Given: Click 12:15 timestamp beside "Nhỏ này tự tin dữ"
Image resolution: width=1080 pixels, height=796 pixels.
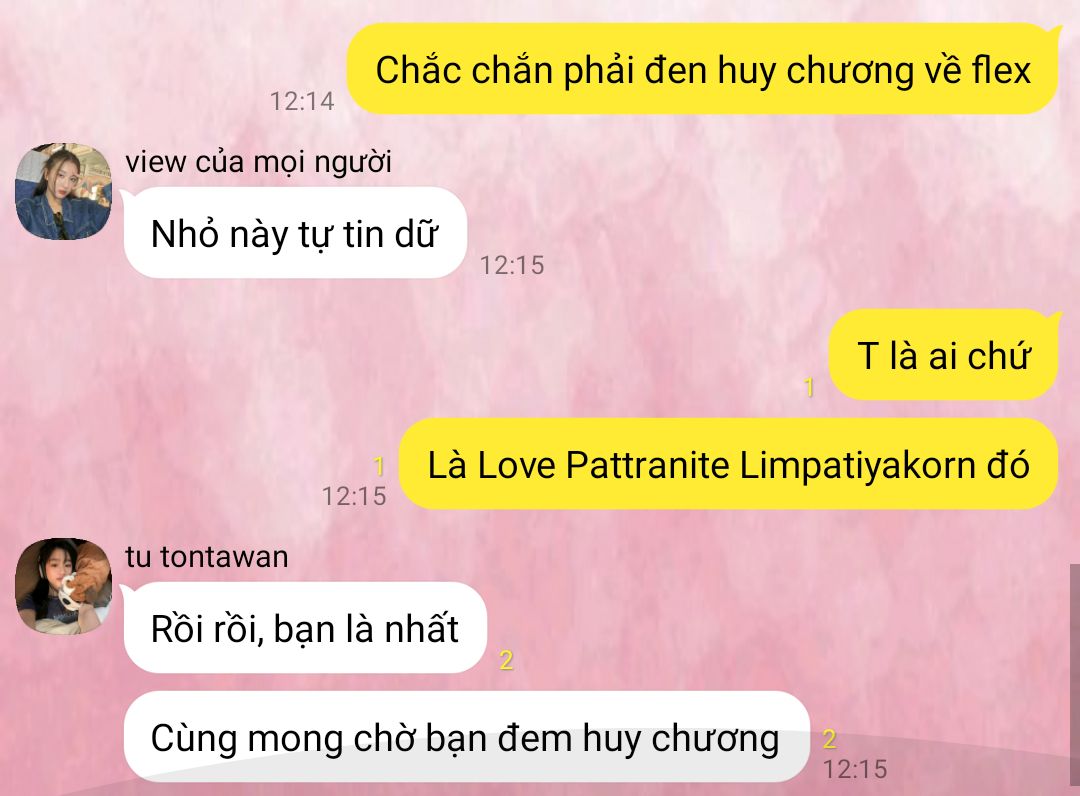Looking at the screenshot, I should [x=512, y=265].
